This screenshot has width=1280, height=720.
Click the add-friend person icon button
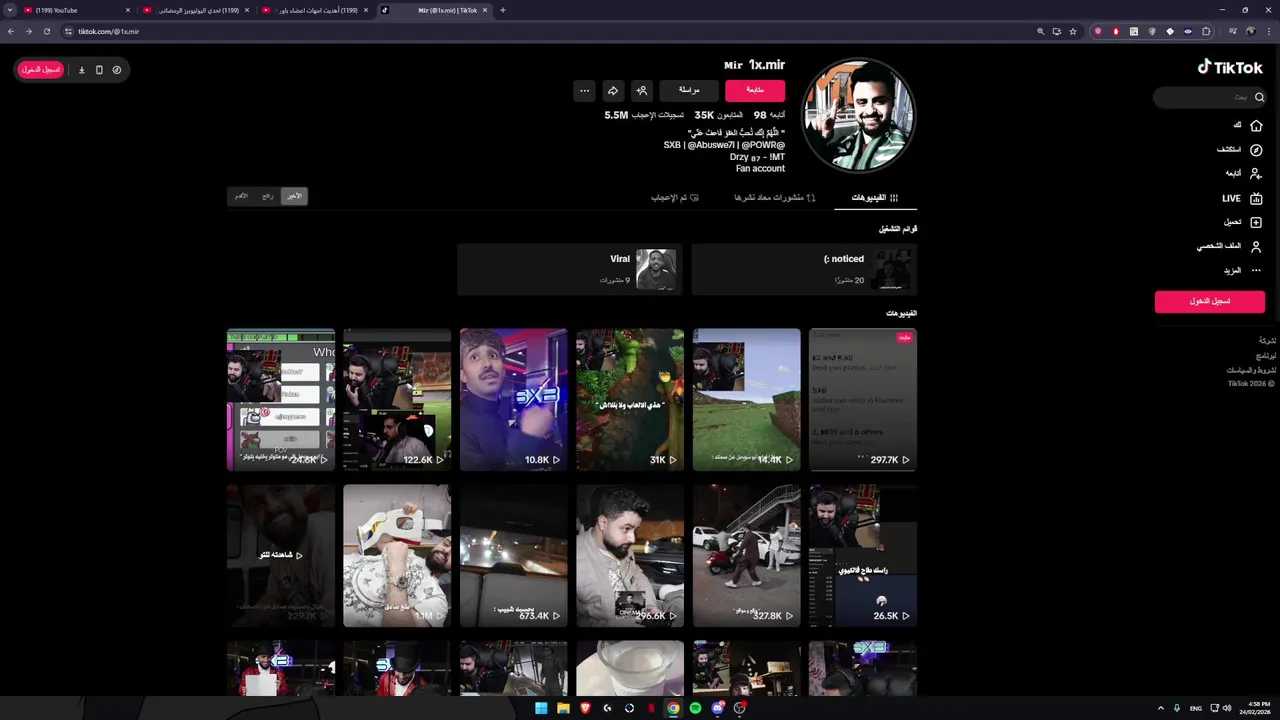coord(642,90)
